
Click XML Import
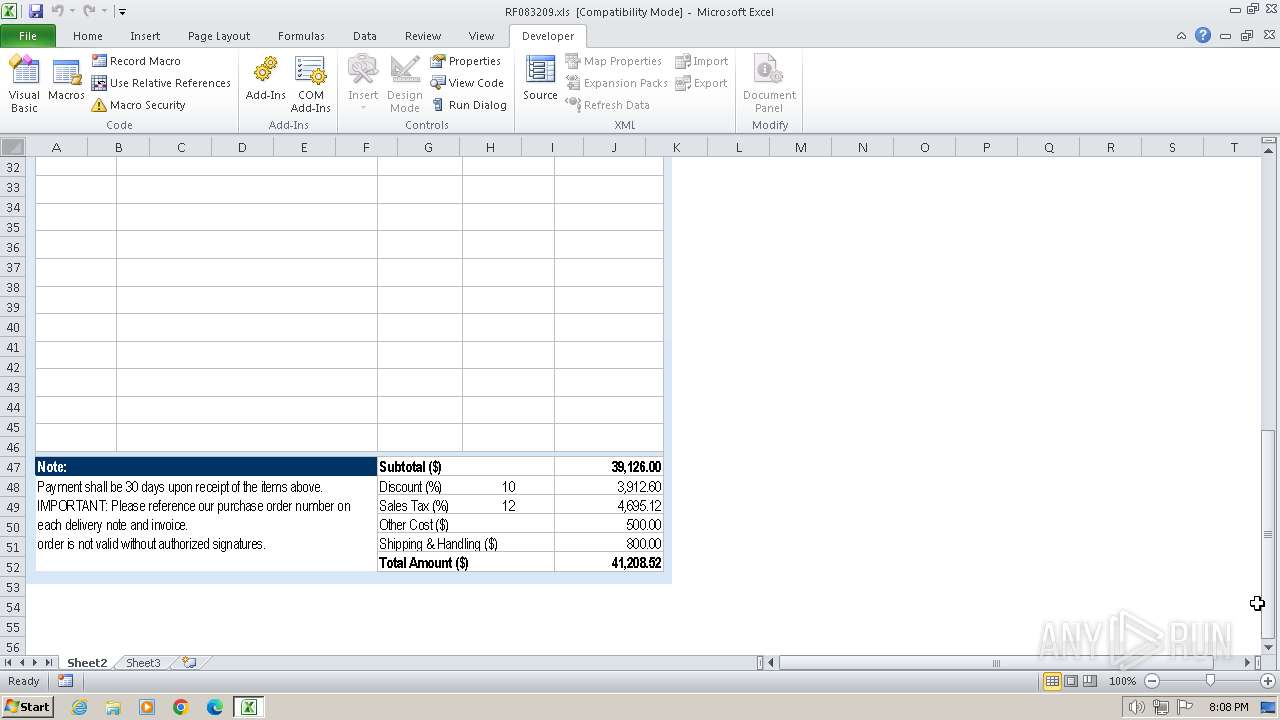point(701,61)
